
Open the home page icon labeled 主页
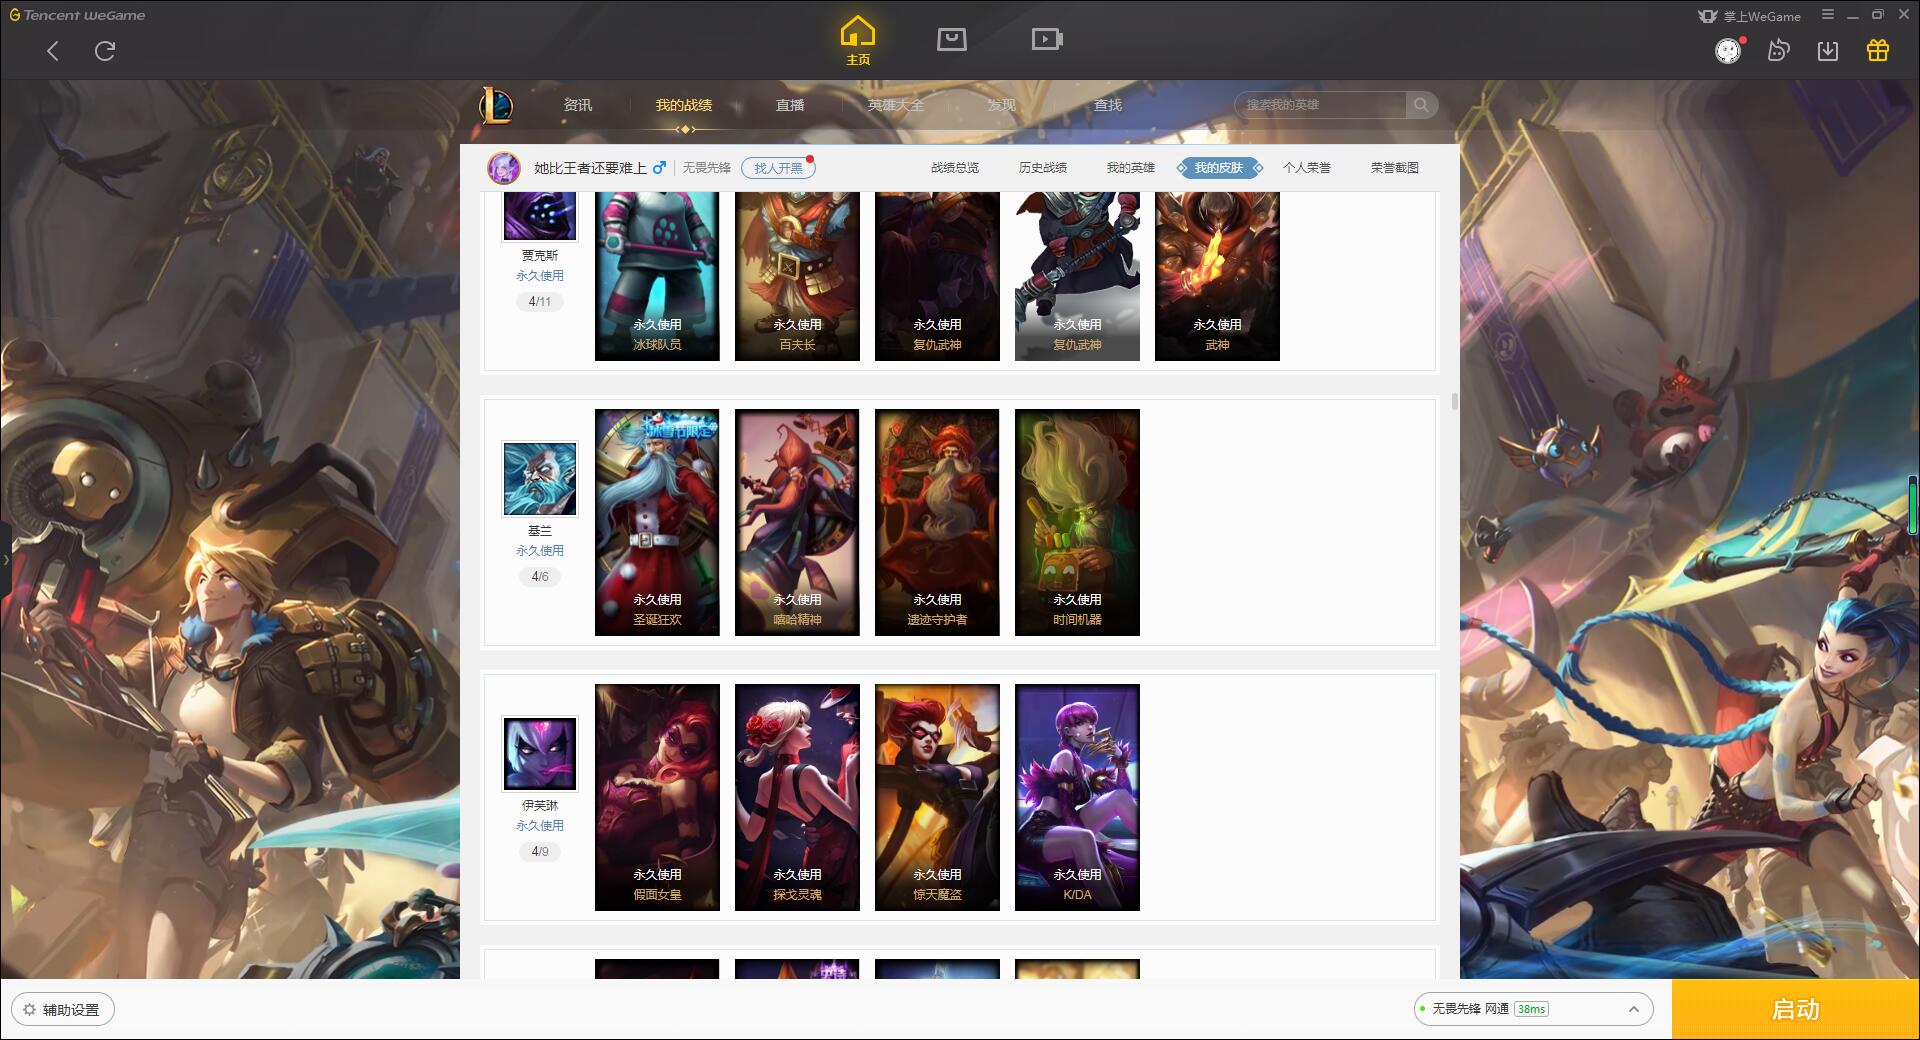(x=858, y=42)
